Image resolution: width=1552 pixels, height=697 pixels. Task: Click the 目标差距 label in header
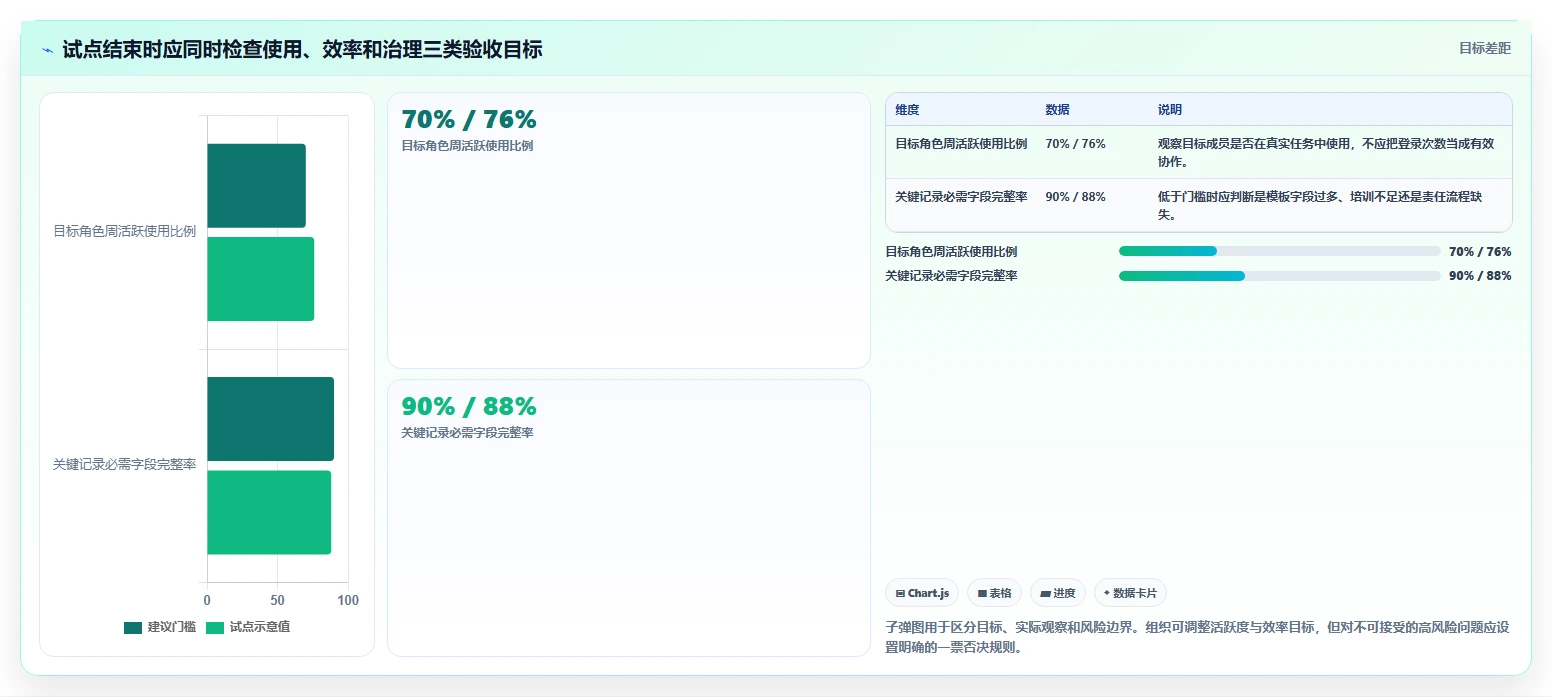point(1484,48)
